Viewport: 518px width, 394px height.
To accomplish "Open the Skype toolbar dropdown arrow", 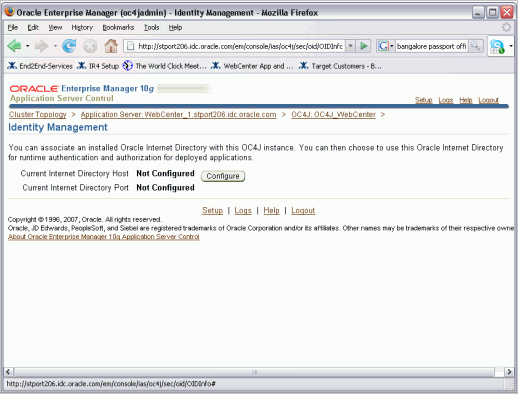I will click(x=511, y=46).
